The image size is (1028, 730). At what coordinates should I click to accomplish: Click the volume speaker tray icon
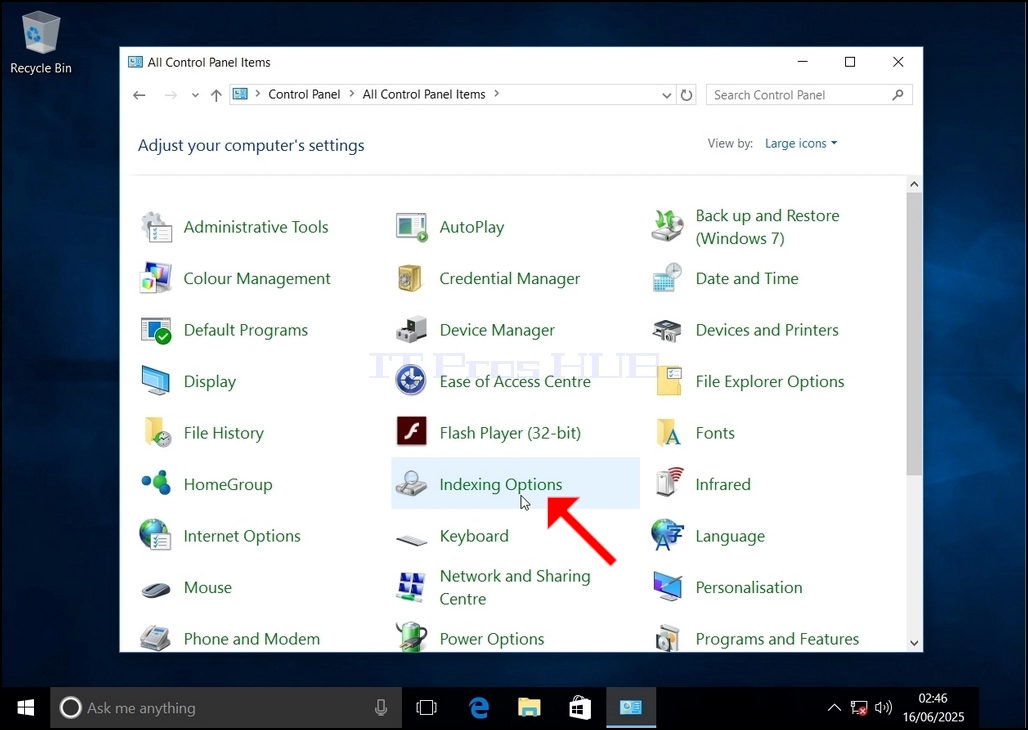coord(883,708)
